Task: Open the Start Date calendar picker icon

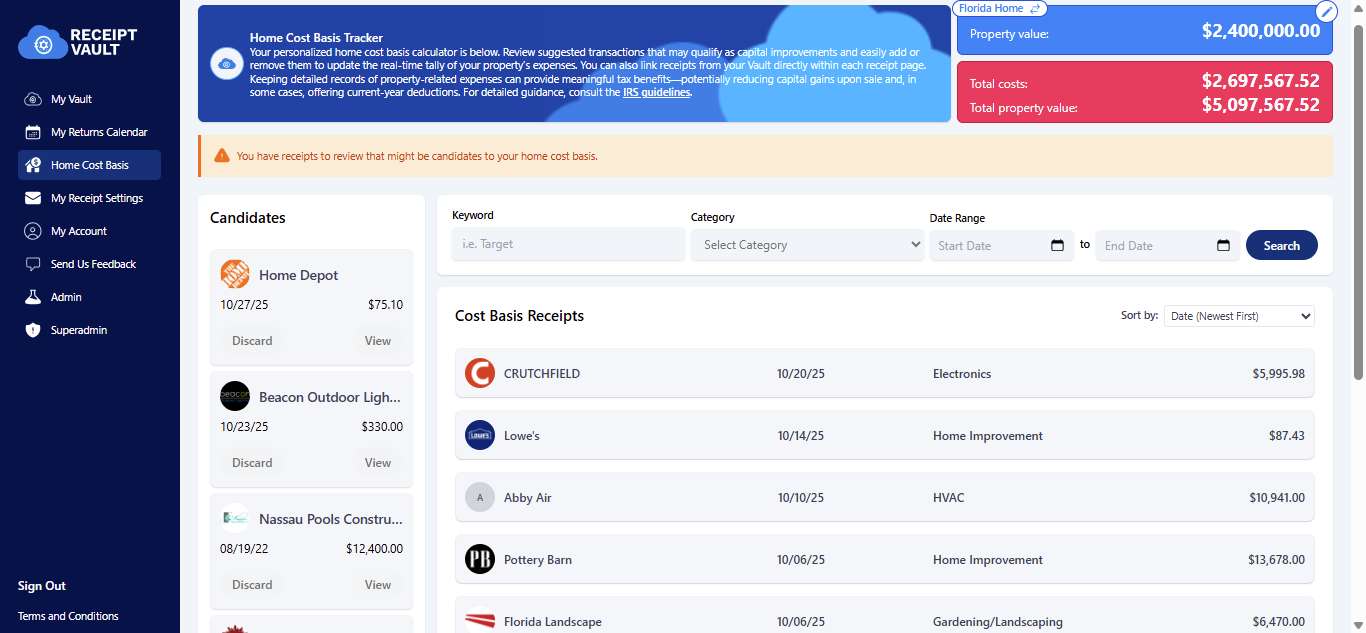Action: (x=1057, y=245)
